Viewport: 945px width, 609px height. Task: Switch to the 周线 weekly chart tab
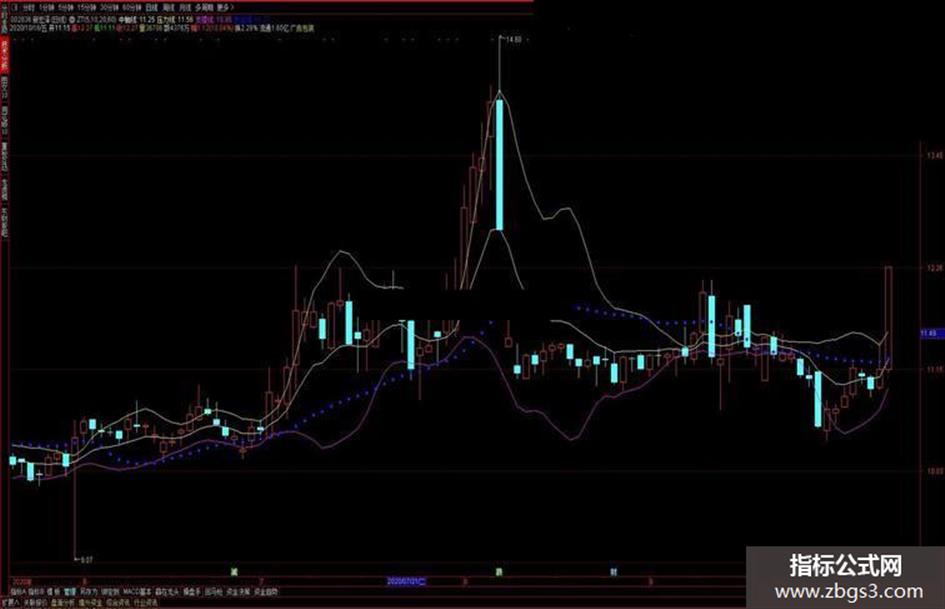coord(168,8)
